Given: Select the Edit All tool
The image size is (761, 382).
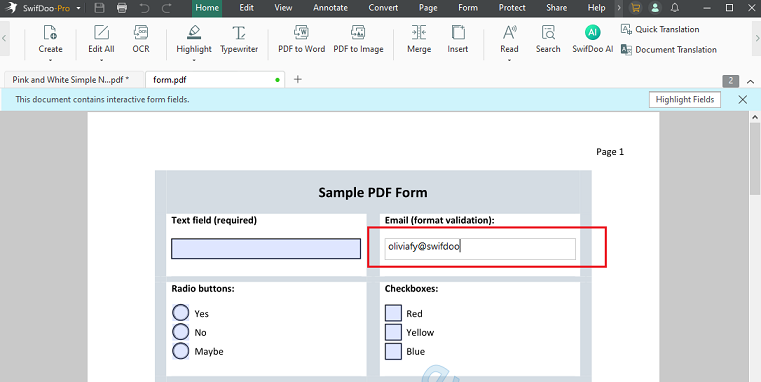Looking at the screenshot, I should pos(101,39).
